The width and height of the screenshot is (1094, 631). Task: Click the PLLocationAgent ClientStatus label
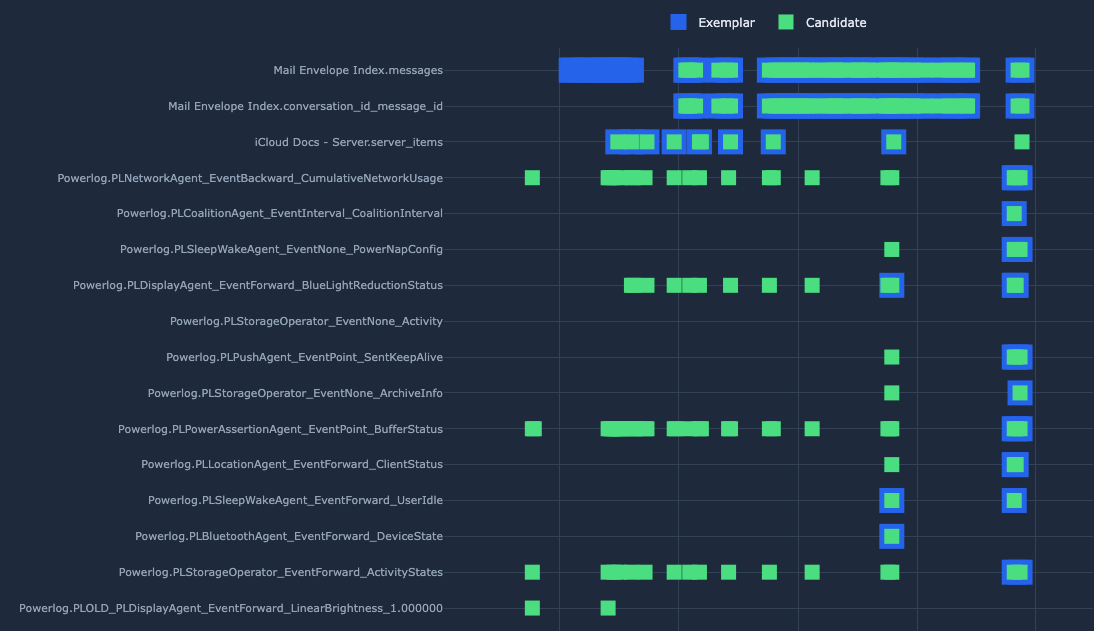pos(292,464)
